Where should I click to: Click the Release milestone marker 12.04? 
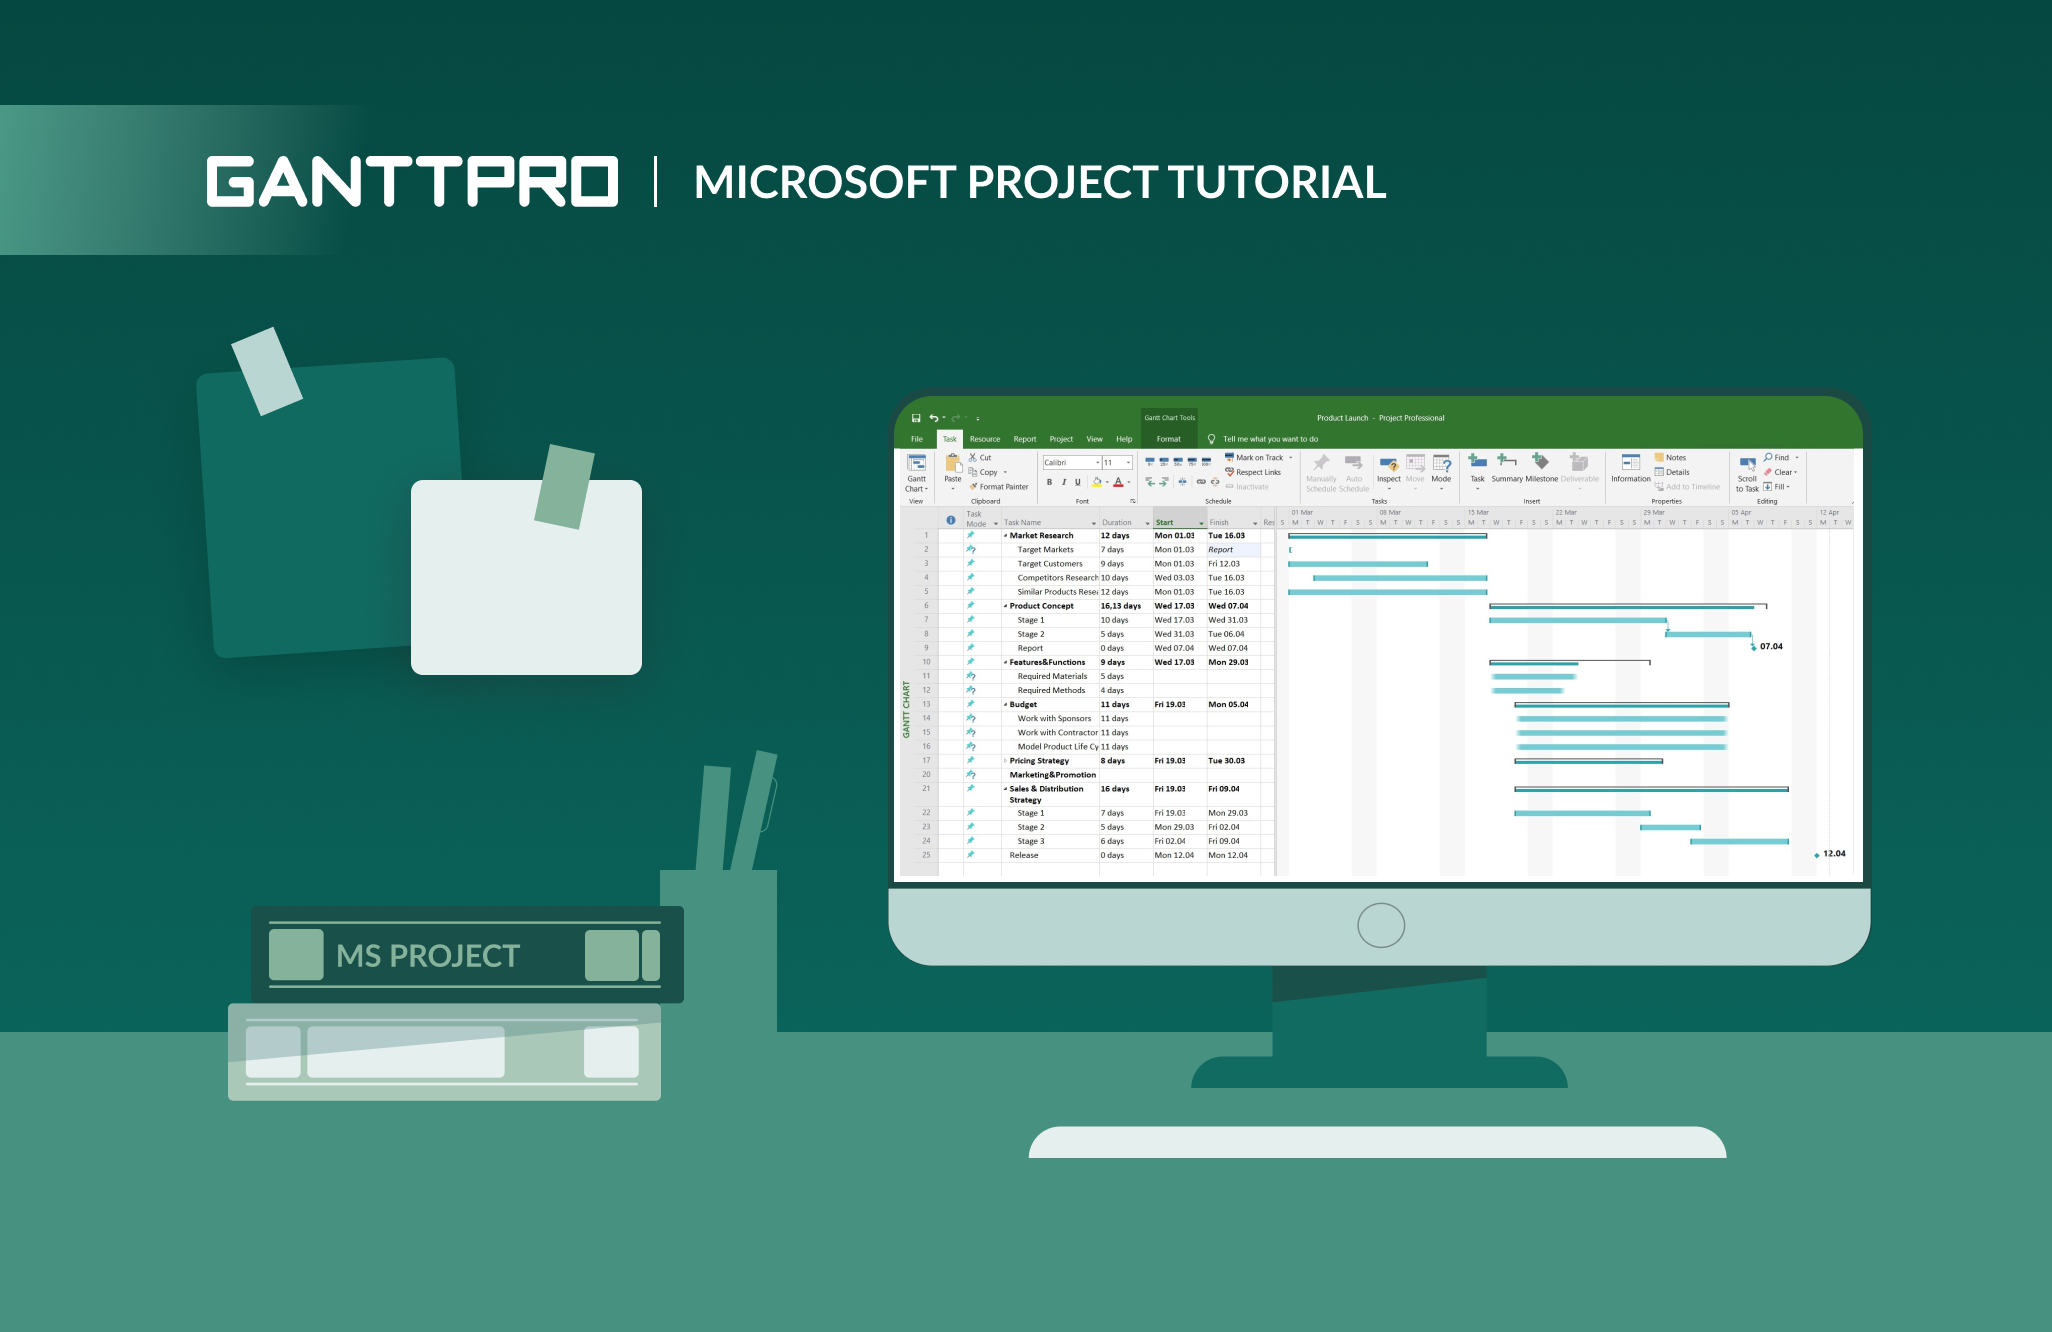[x=1816, y=855]
